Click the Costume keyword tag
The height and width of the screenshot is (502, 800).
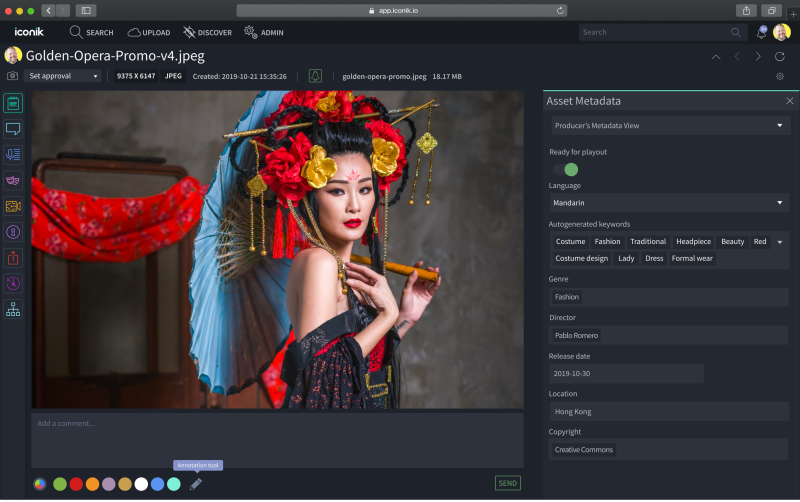click(570, 241)
